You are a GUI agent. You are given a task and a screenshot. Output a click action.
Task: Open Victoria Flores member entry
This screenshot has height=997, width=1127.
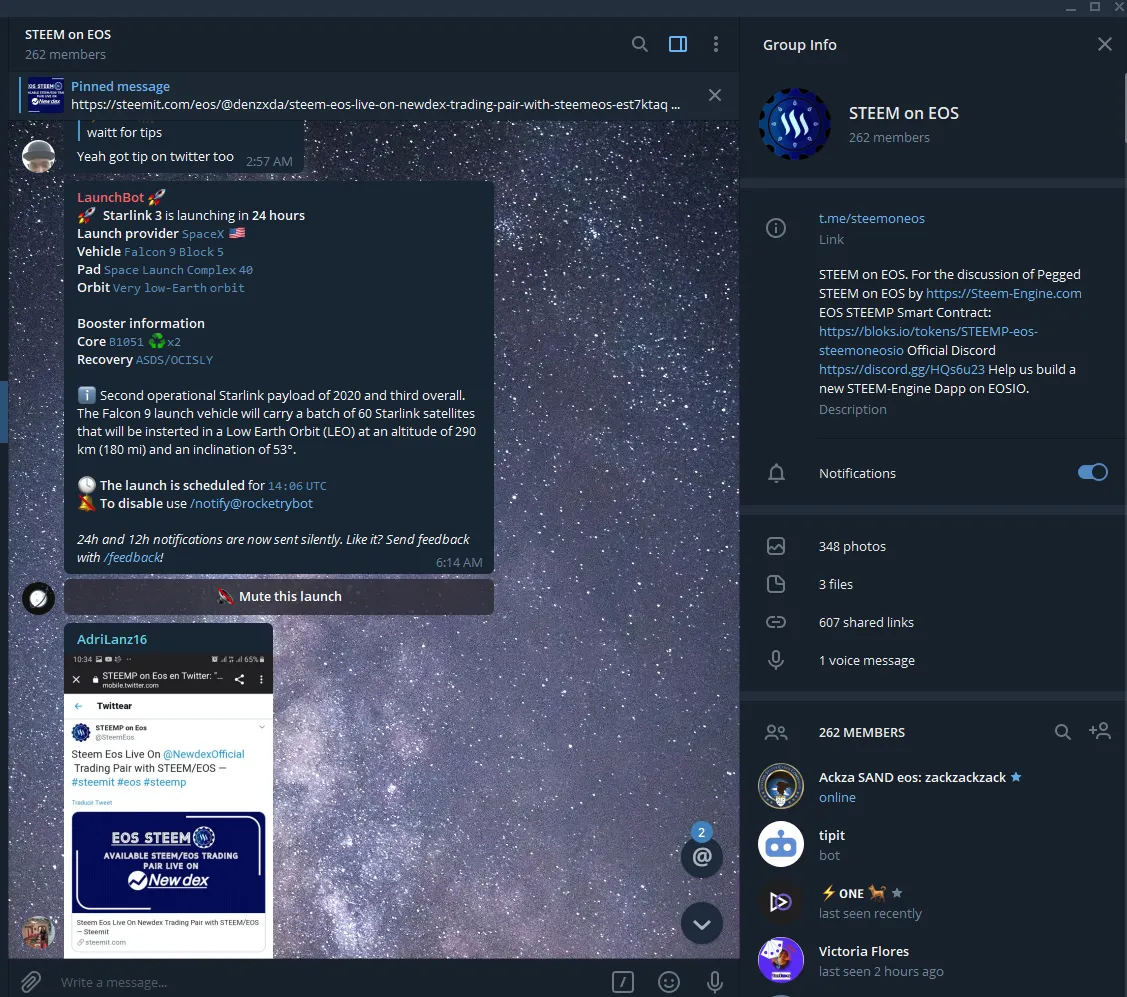pyautogui.click(x=933, y=960)
